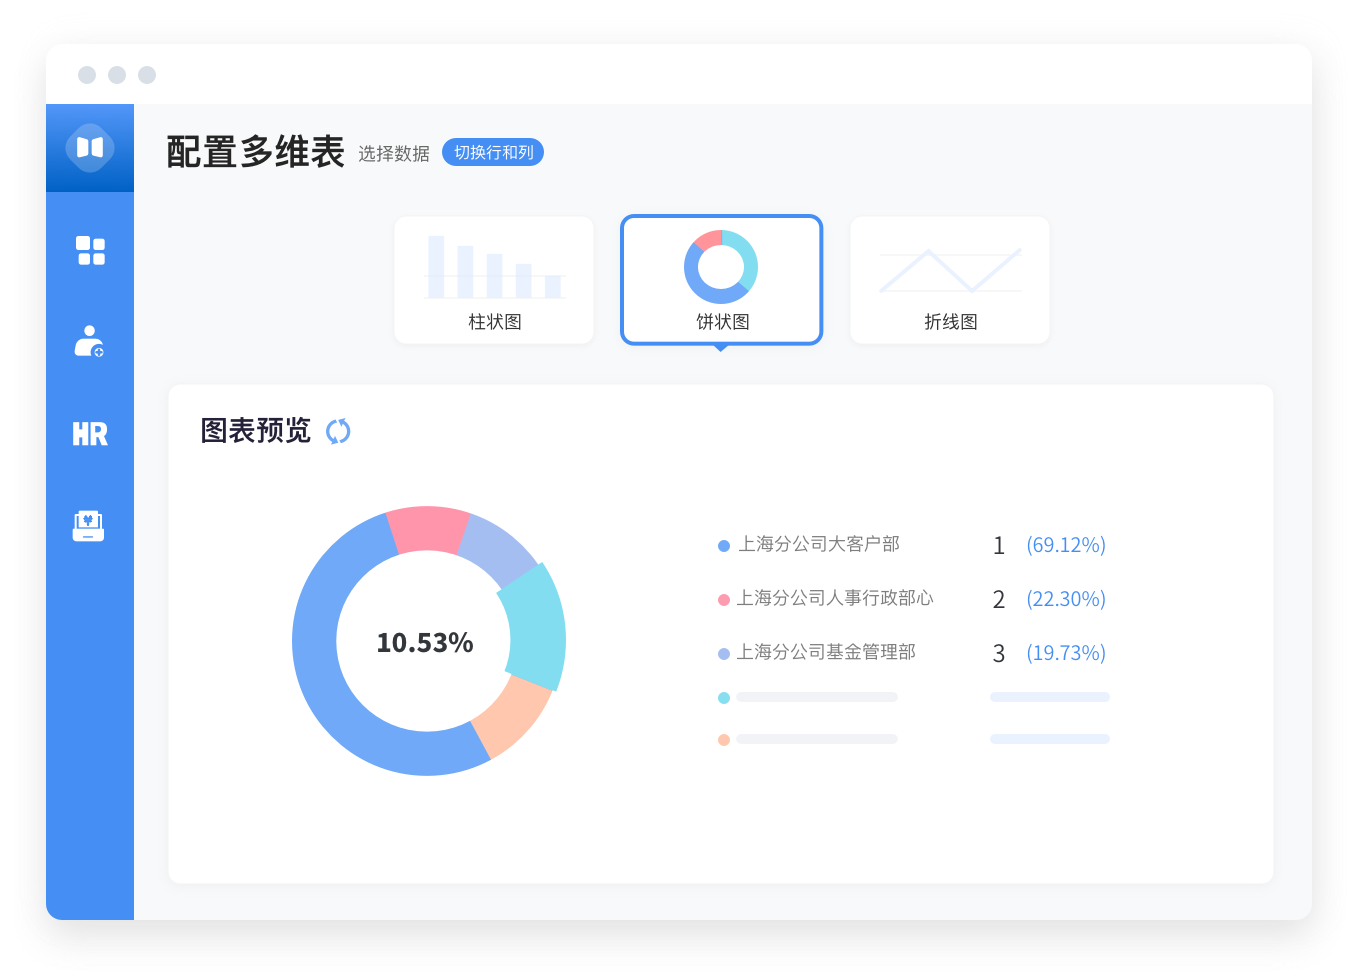The width and height of the screenshot is (1356, 976).
Task: Open the payroll inbox sidebar icon
Action: coord(89,526)
